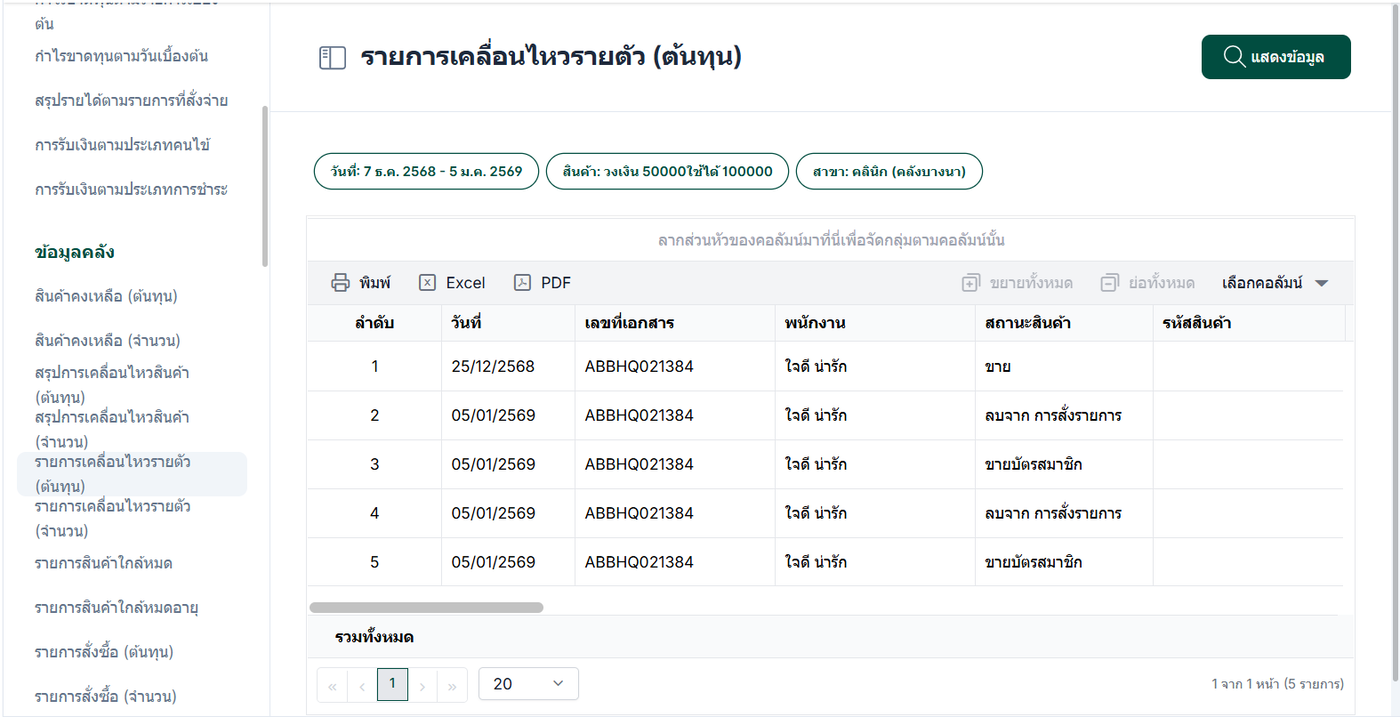Click the branch filter chip

889,171
